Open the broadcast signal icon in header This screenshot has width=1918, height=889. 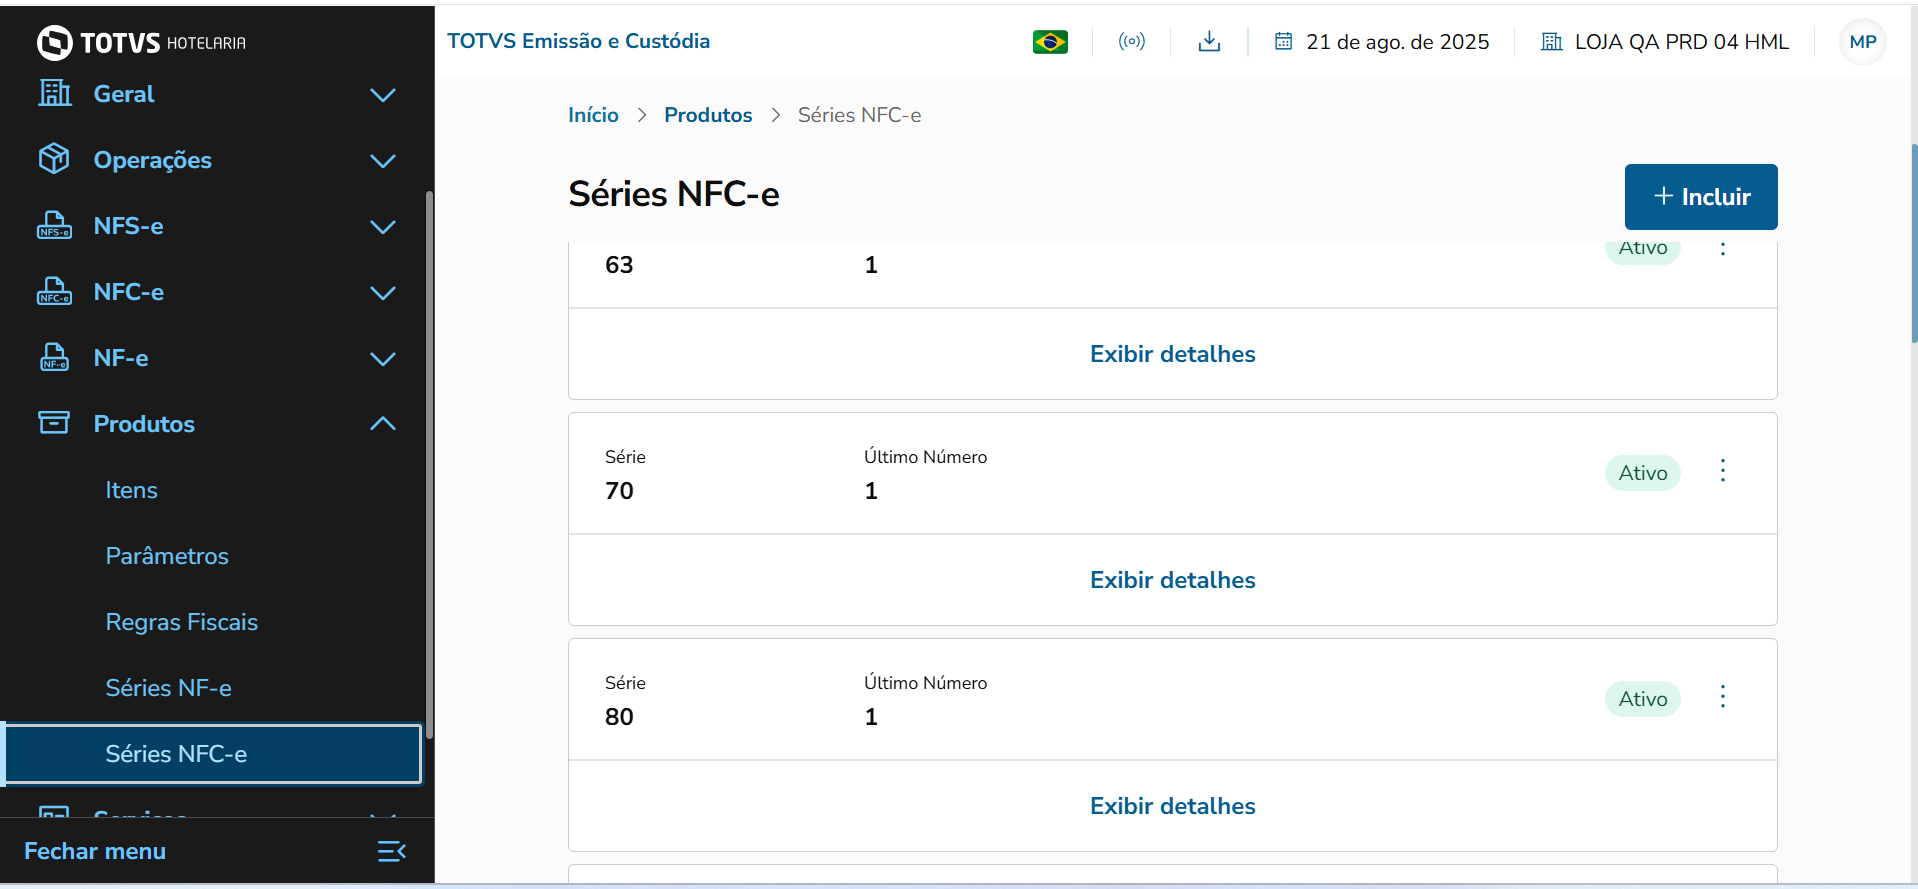coord(1131,42)
